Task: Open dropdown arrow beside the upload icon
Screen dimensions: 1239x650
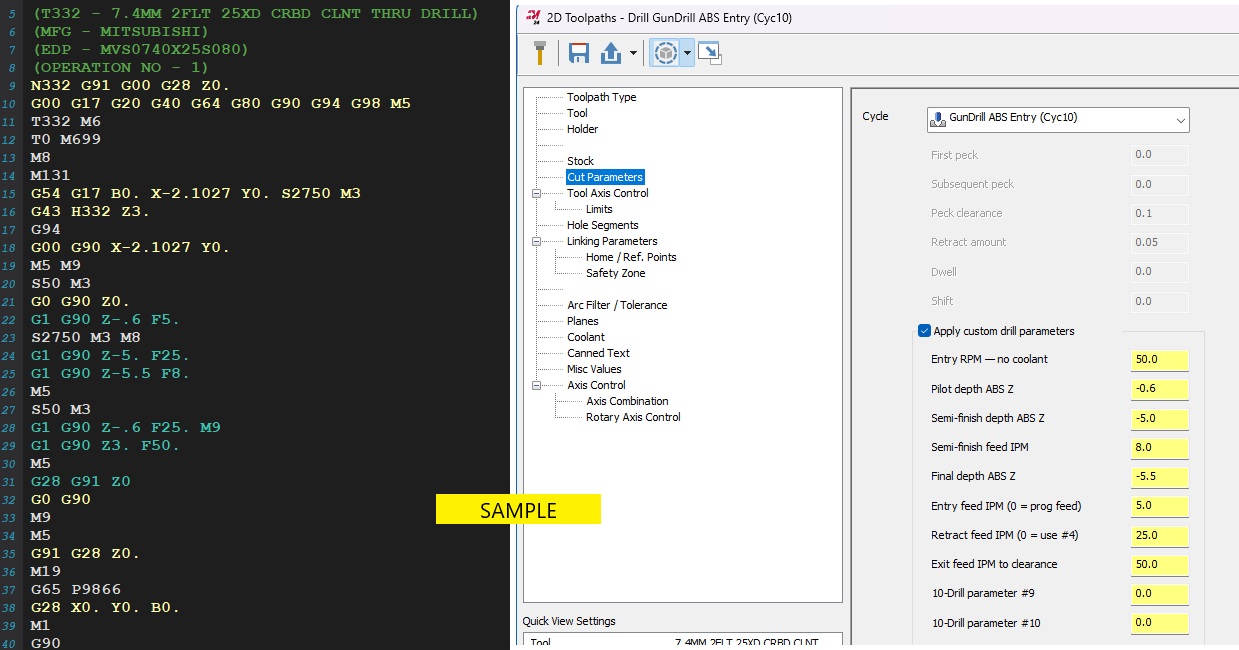Action: [x=633, y=54]
